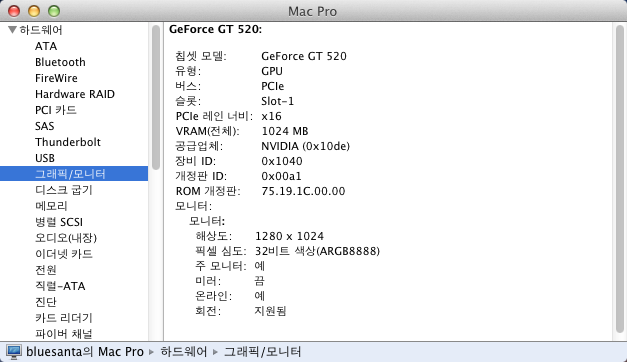This screenshot has width=627, height=362.
Task: Click the VRAM value 1024 MB
Action: [x=285, y=131]
